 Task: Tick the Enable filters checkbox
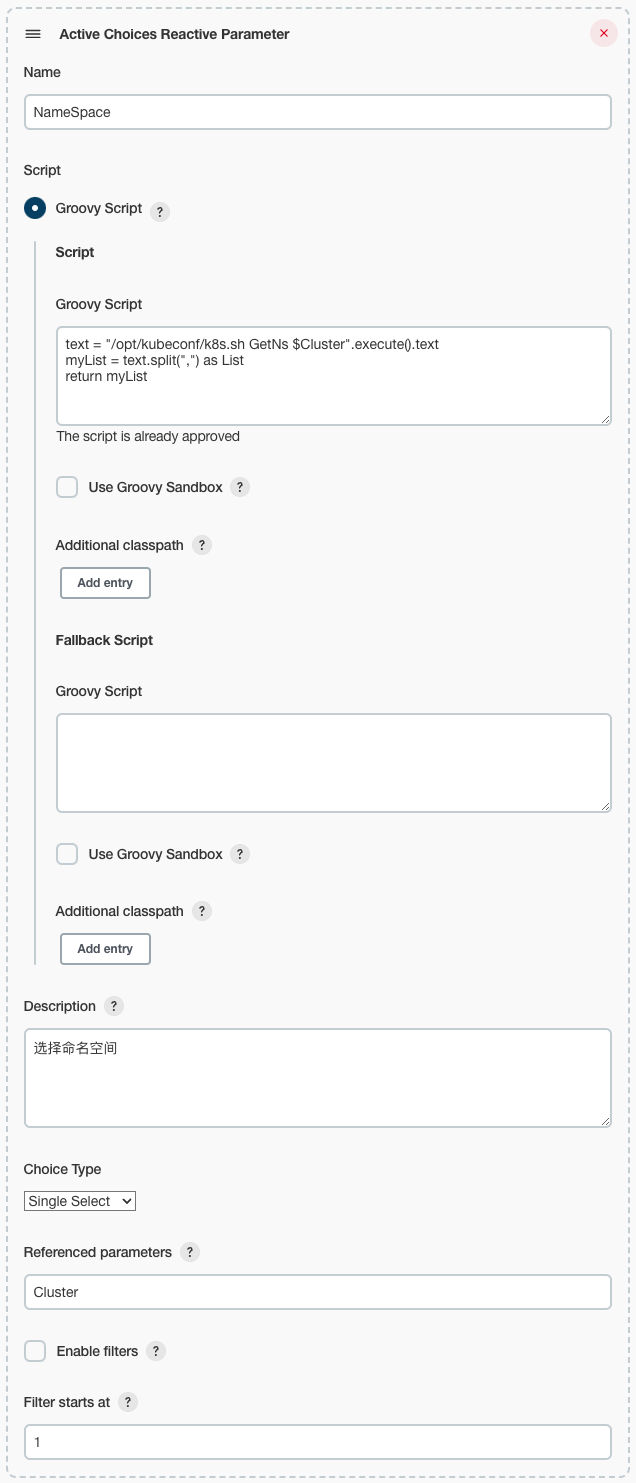(x=35, y=1351)
